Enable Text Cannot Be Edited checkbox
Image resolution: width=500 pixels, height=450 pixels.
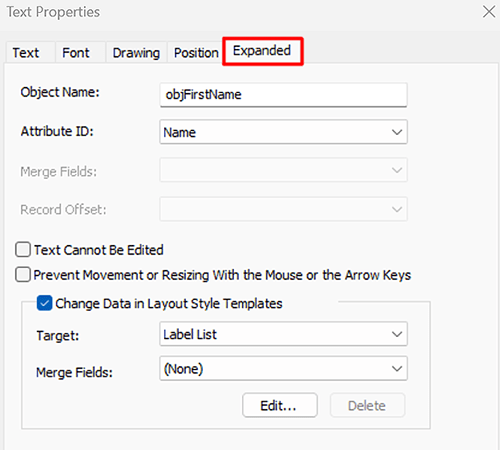click(x=23, y=250)
